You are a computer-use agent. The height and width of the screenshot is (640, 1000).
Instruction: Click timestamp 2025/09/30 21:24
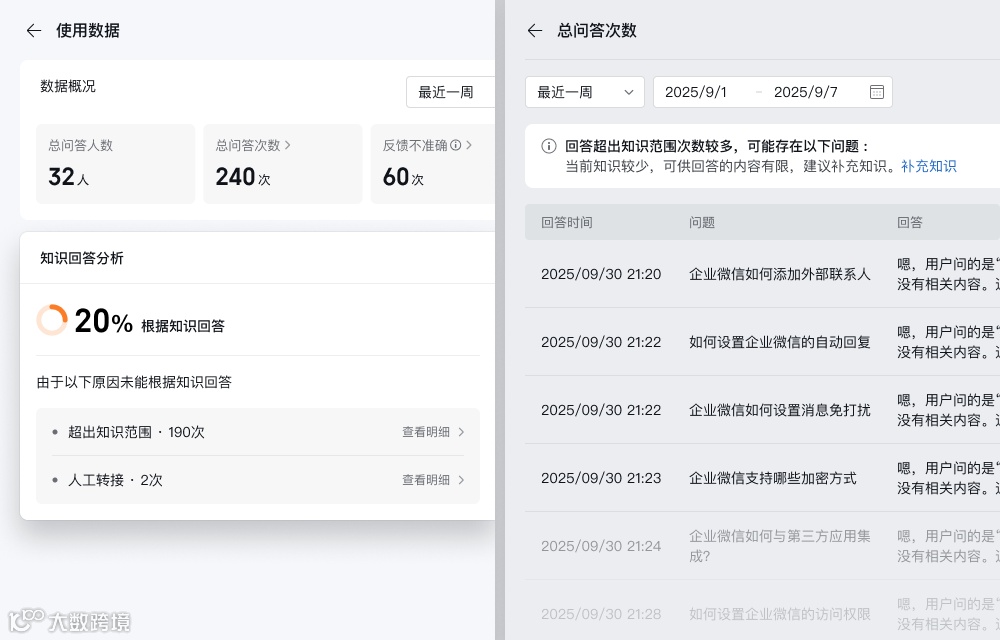click(x=601, y=546)
